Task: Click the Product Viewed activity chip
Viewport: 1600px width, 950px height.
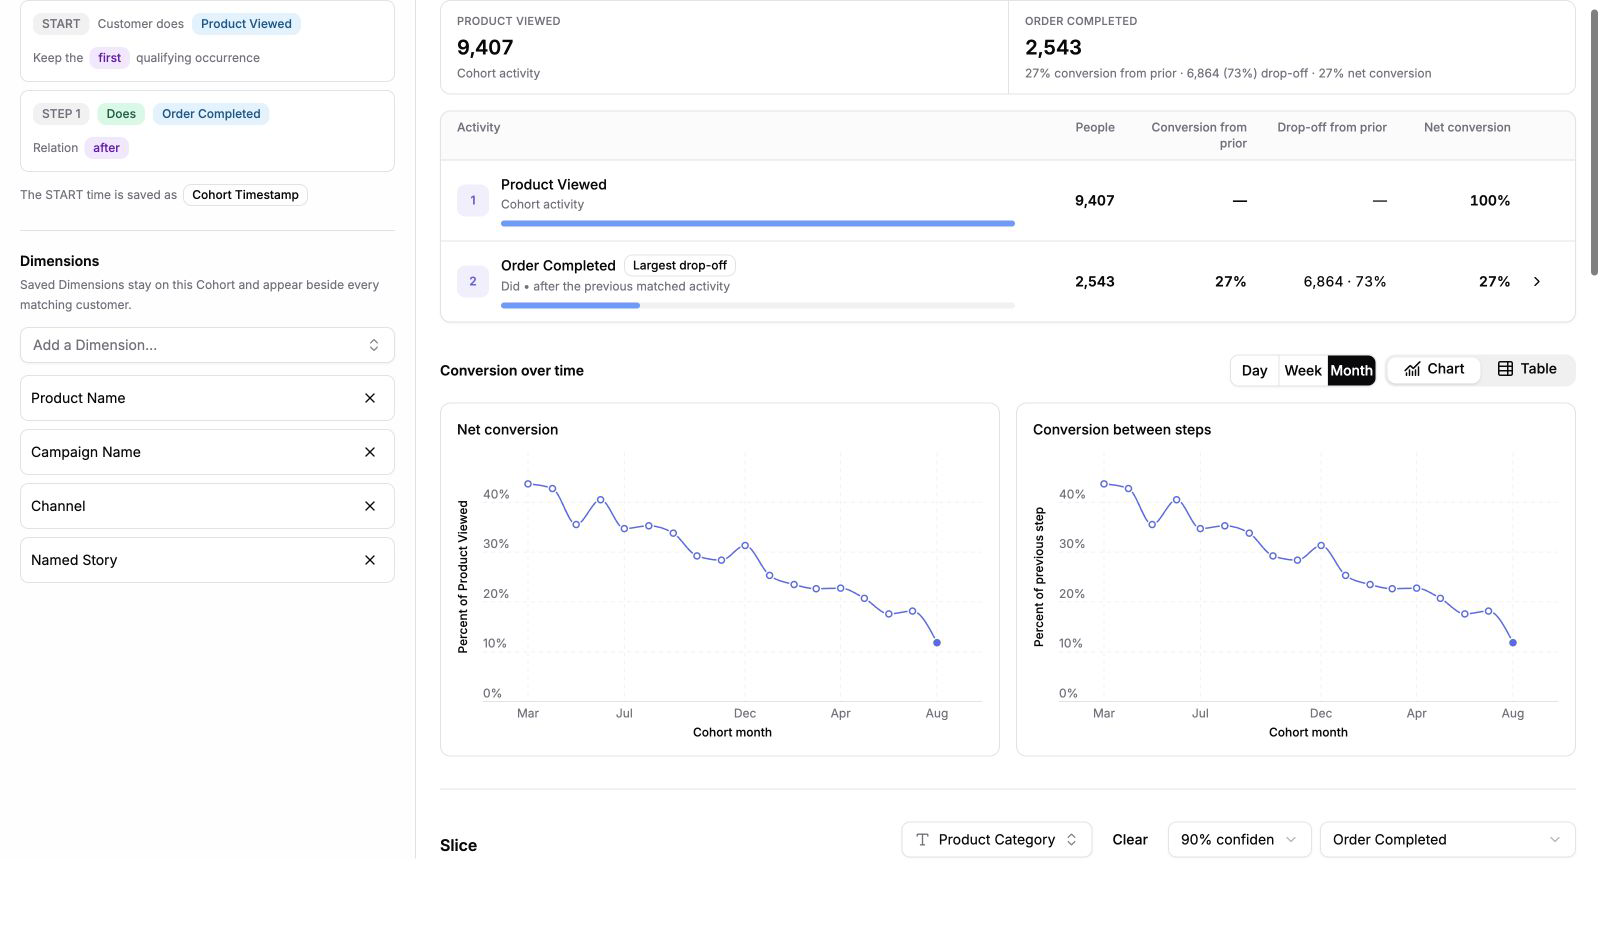Action: pyautogui.click(x=246, y=24)
